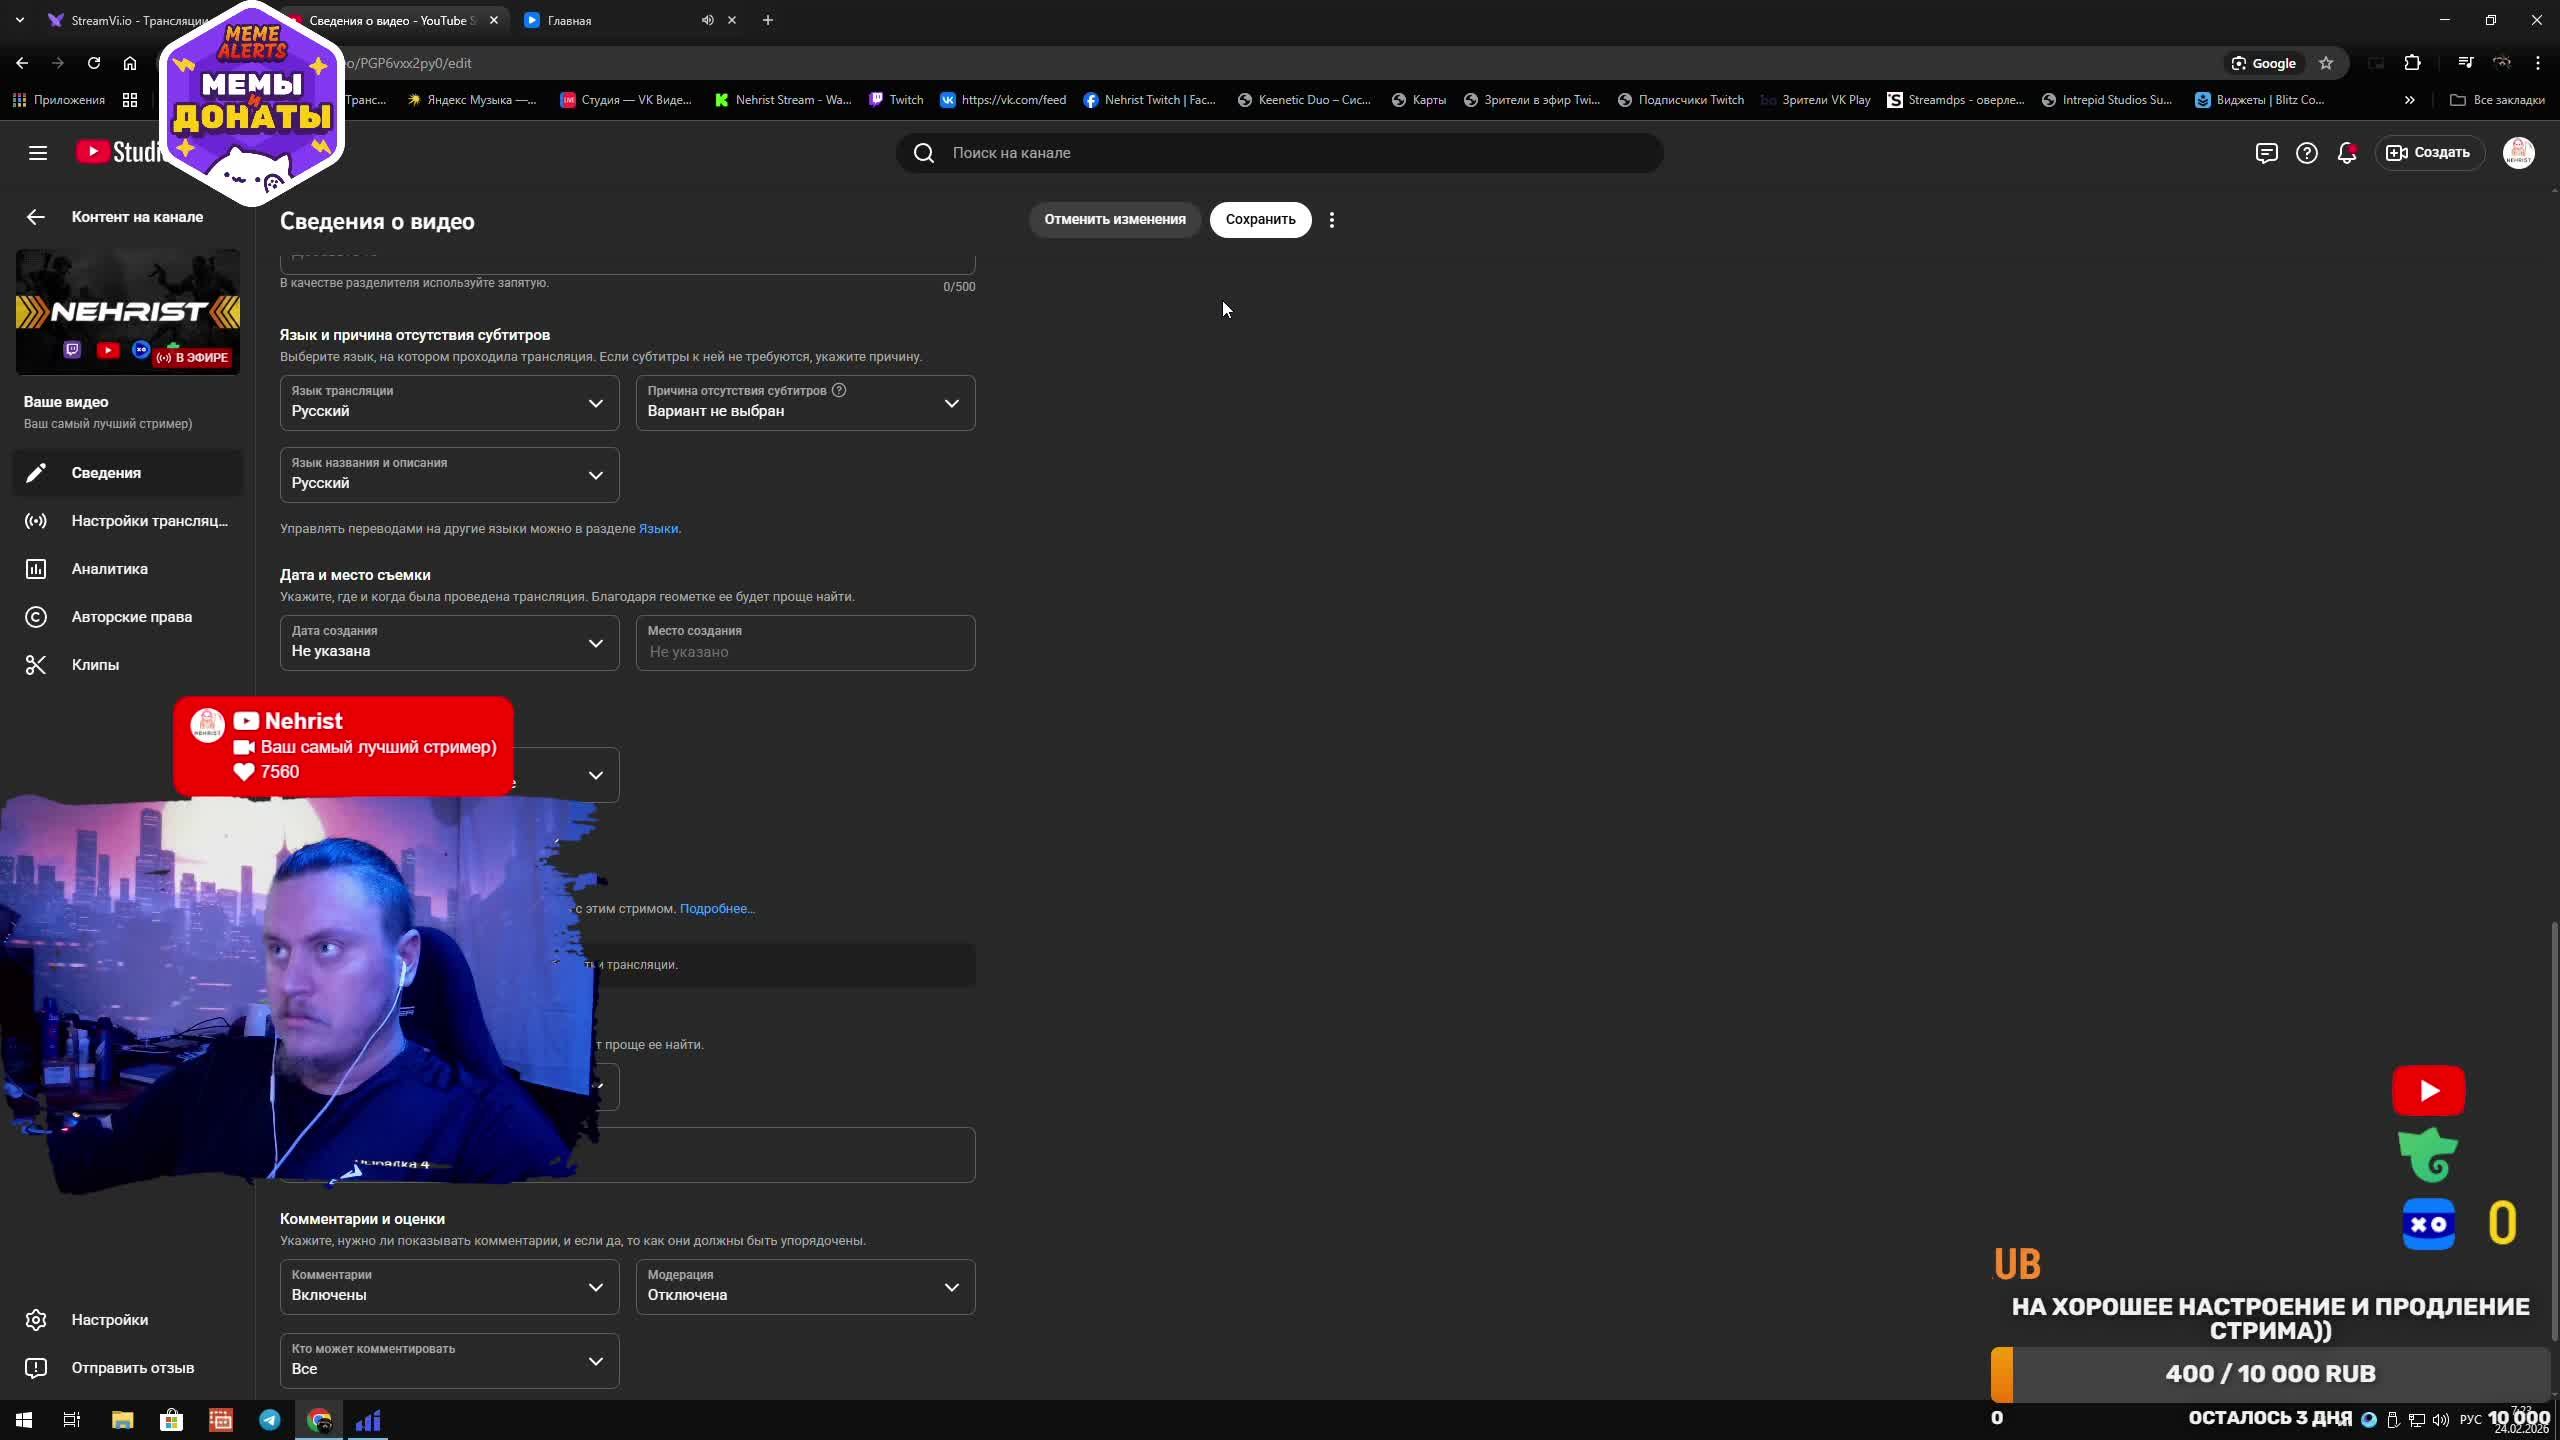Image resolution: width=2560 pixels, height=1440 pixels.
Task: Open Telegram from the Windows taskbar
Action: [270, 1420]
